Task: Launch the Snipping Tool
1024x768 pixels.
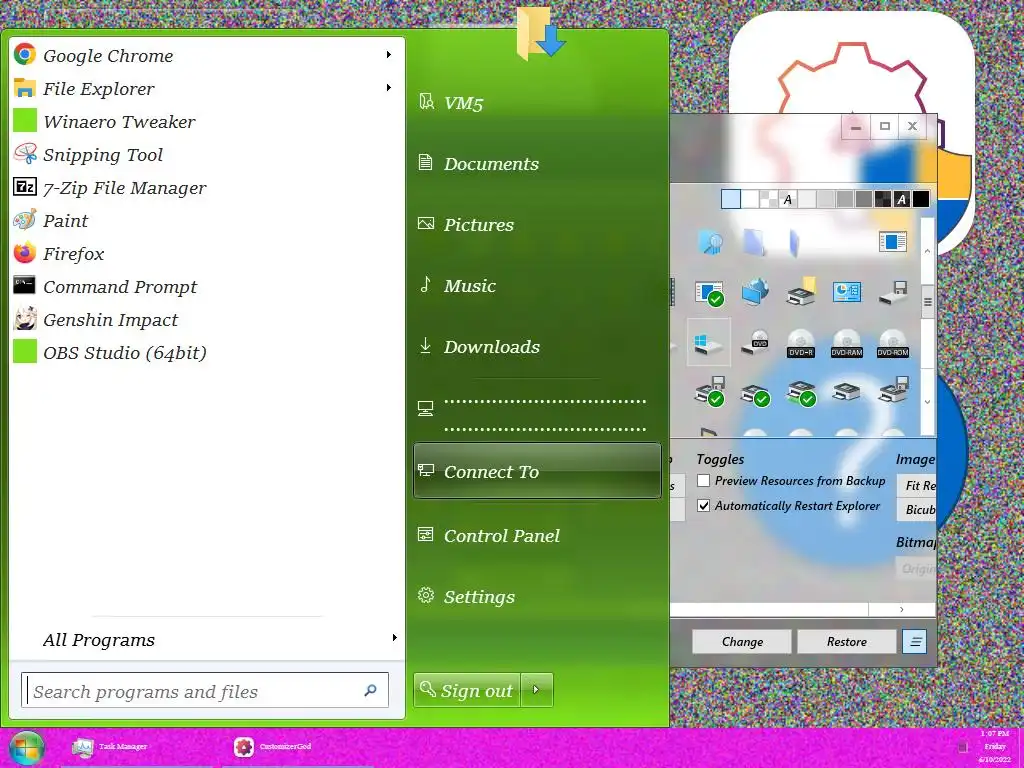Action: (206, 155)
